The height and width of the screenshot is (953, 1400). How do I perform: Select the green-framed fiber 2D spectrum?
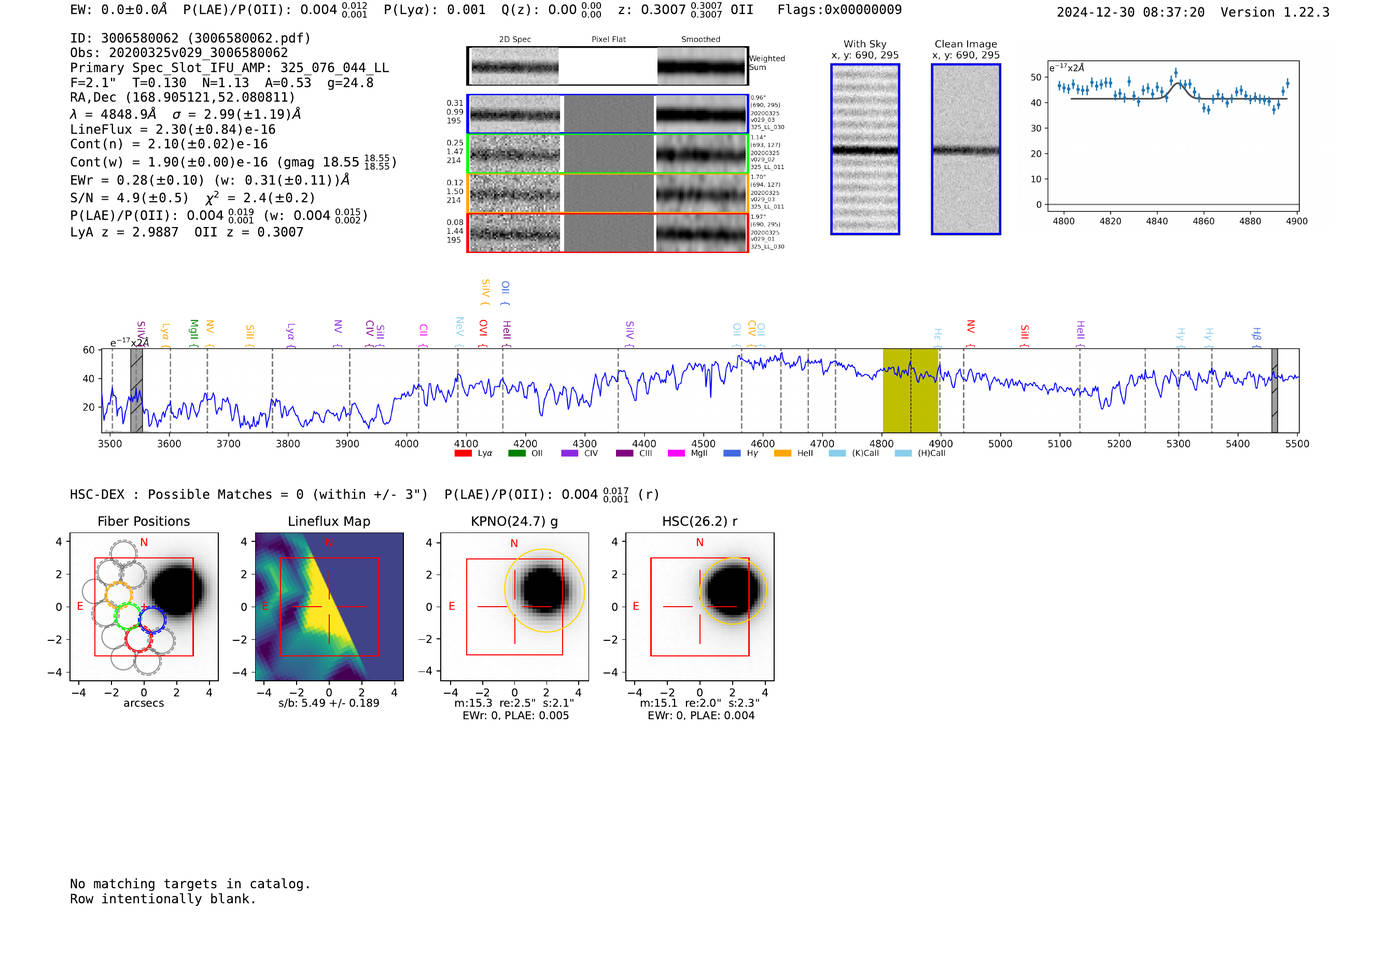[514, 154]
